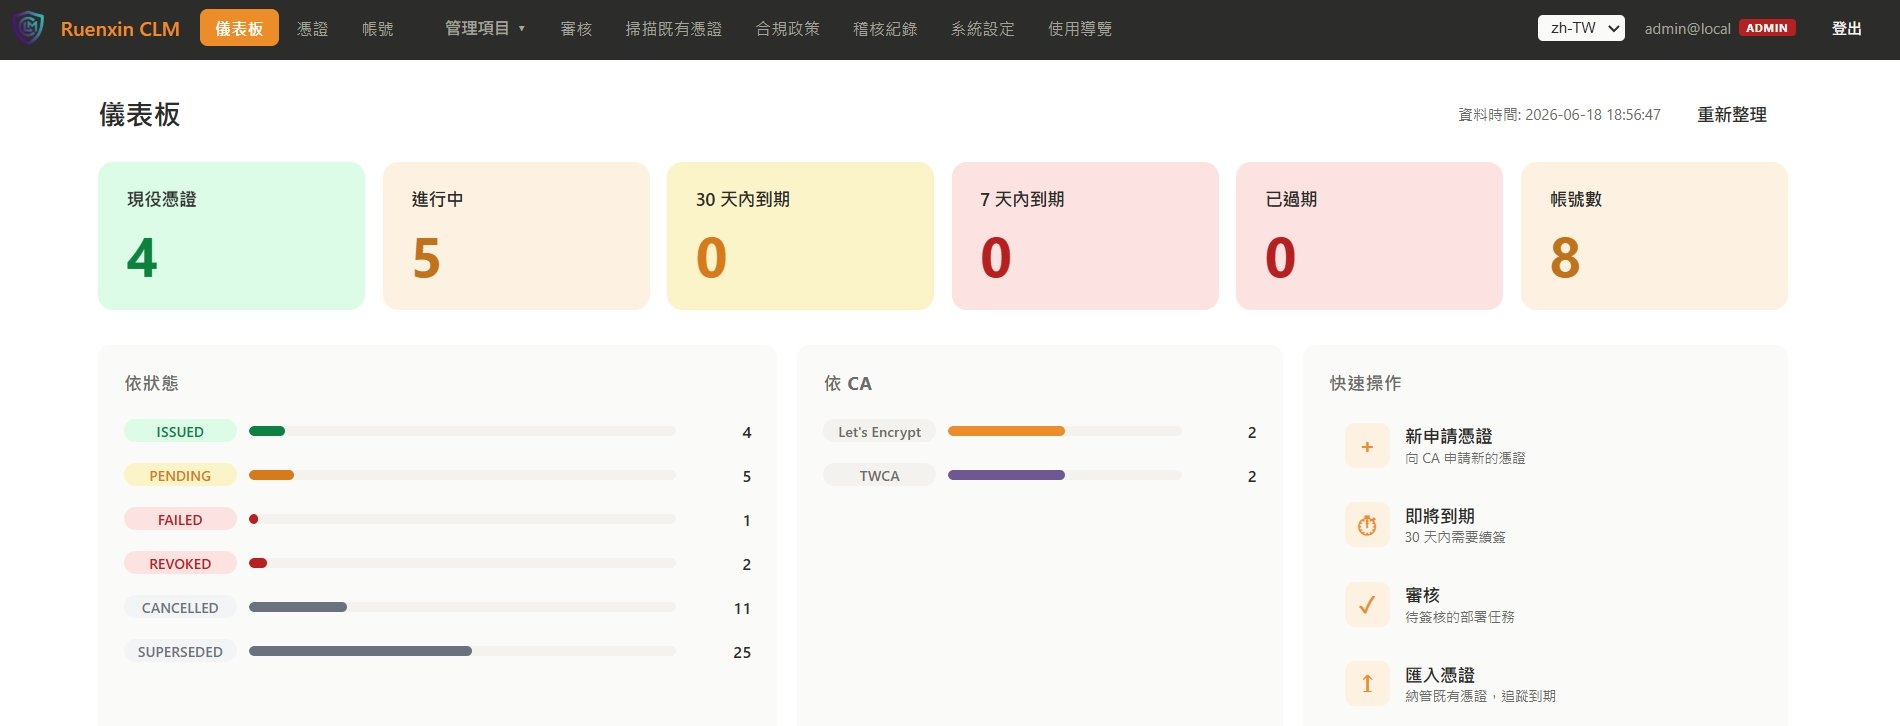Screen dimensions: 1900x726
Task: Click the Ruenxin CLM shield logo icon
Action: tap(28, 28)
